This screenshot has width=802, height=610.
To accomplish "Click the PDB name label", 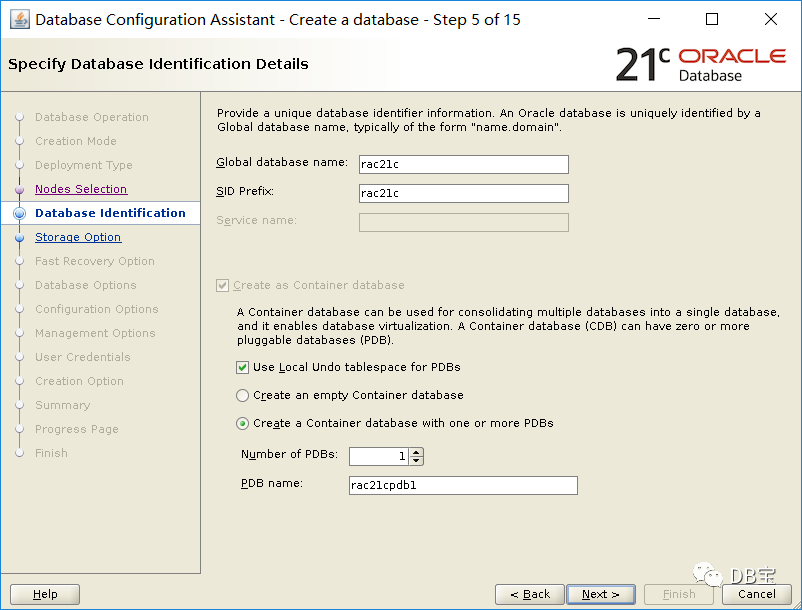I will click(272, 484).
